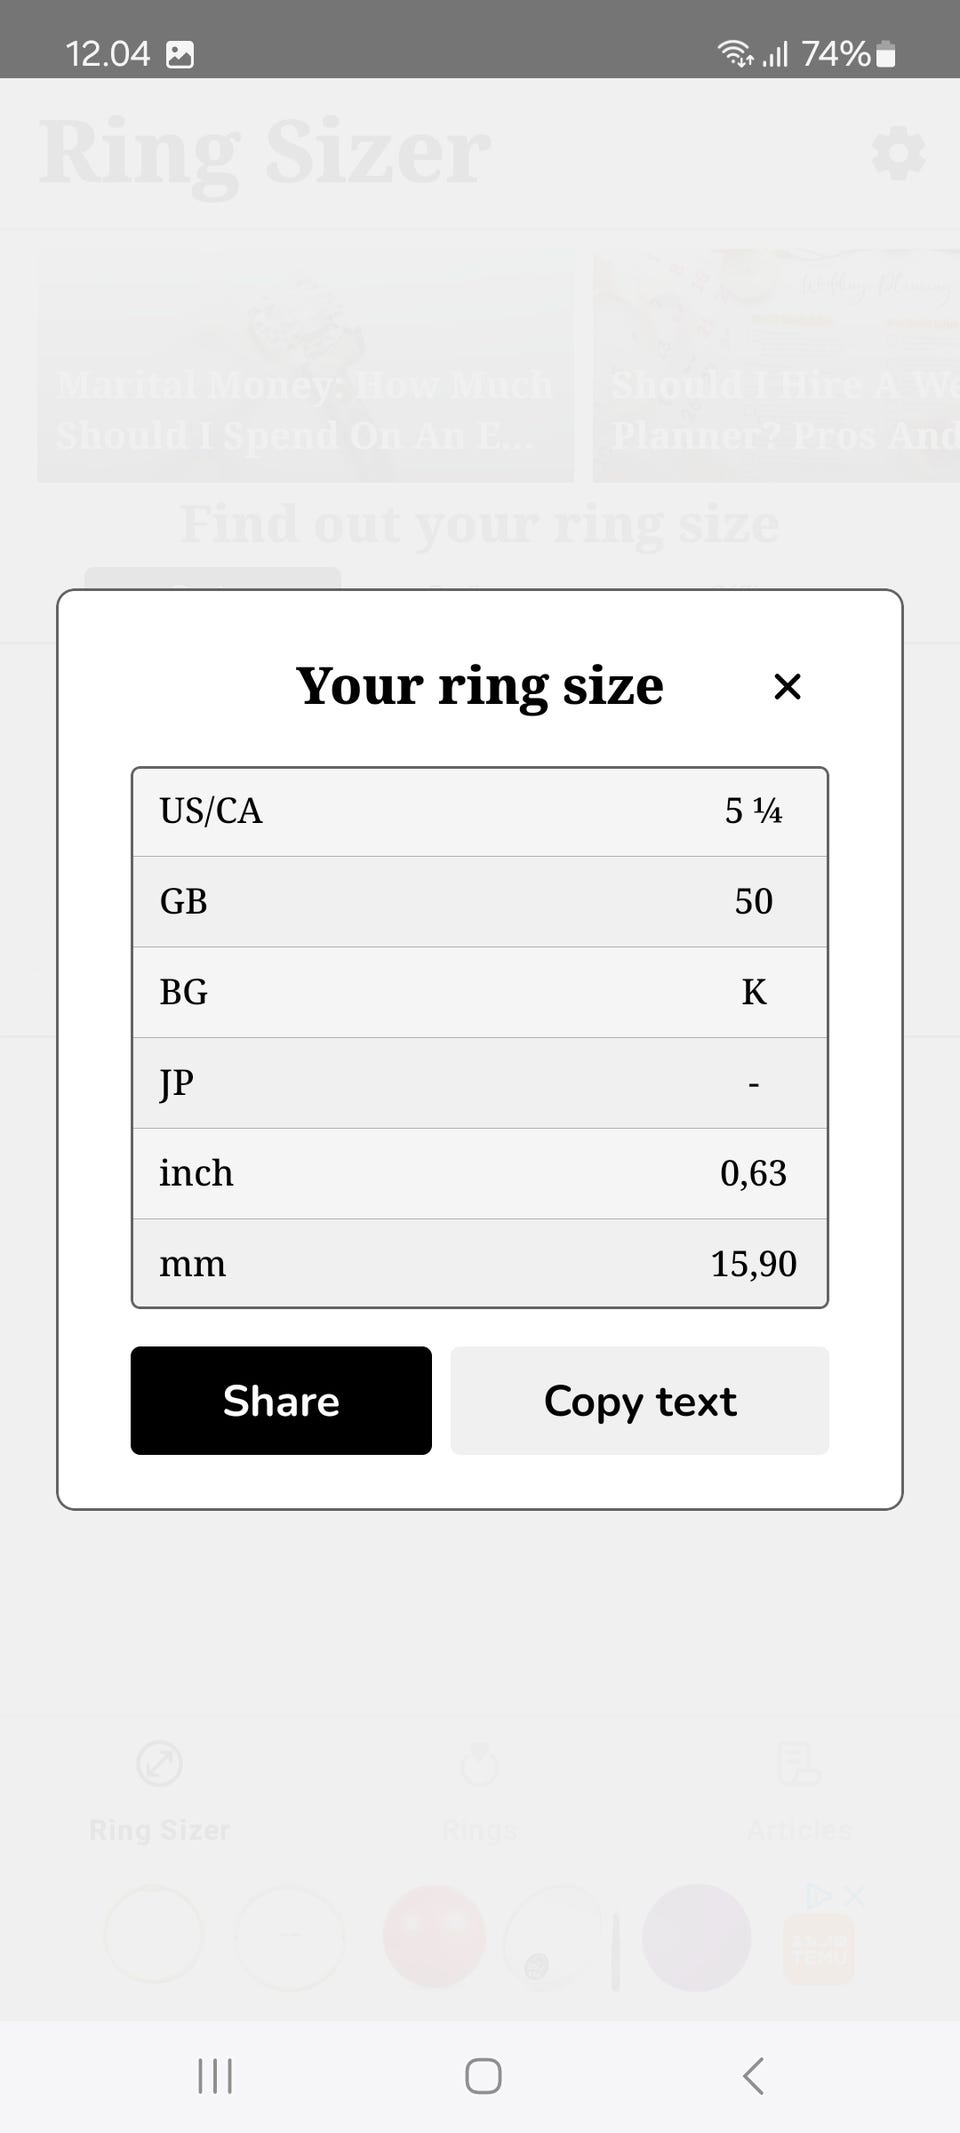Select the mm measurement row
The image size is (960, 2133).
[480, 1263]
